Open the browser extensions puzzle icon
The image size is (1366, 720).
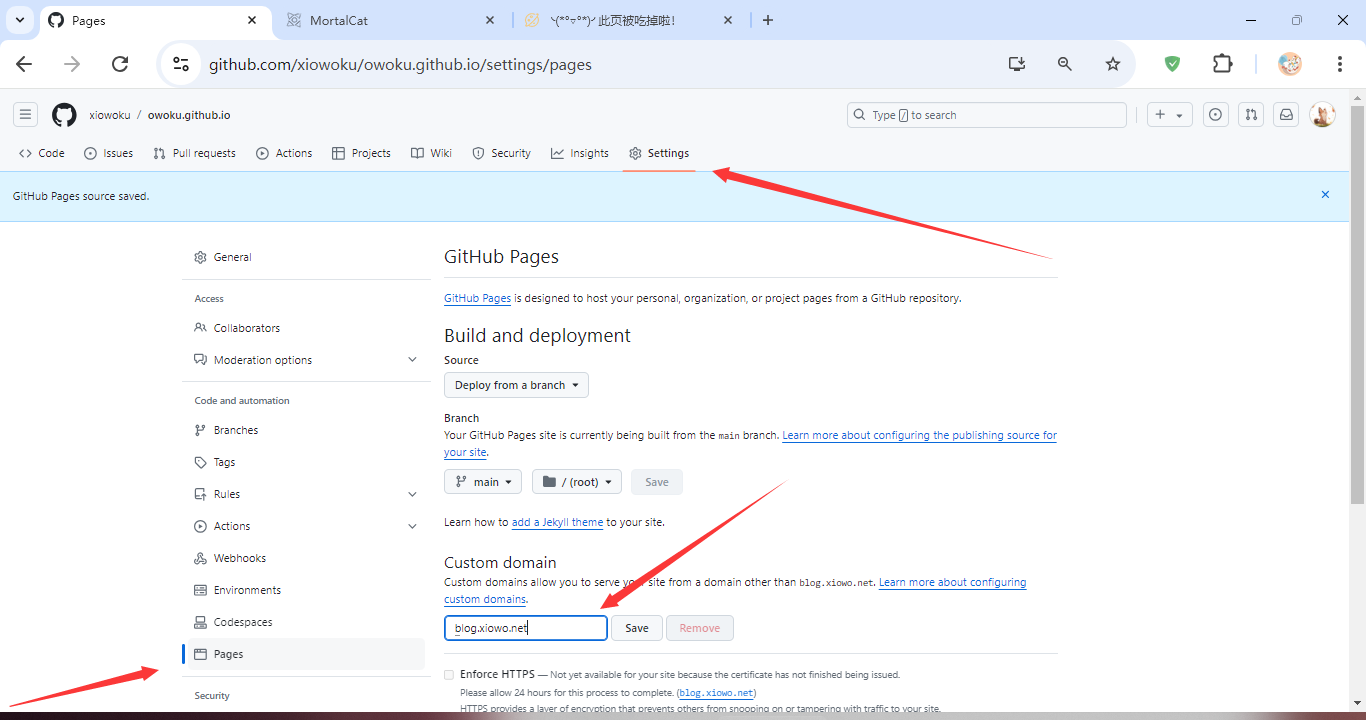point(1222,64)
